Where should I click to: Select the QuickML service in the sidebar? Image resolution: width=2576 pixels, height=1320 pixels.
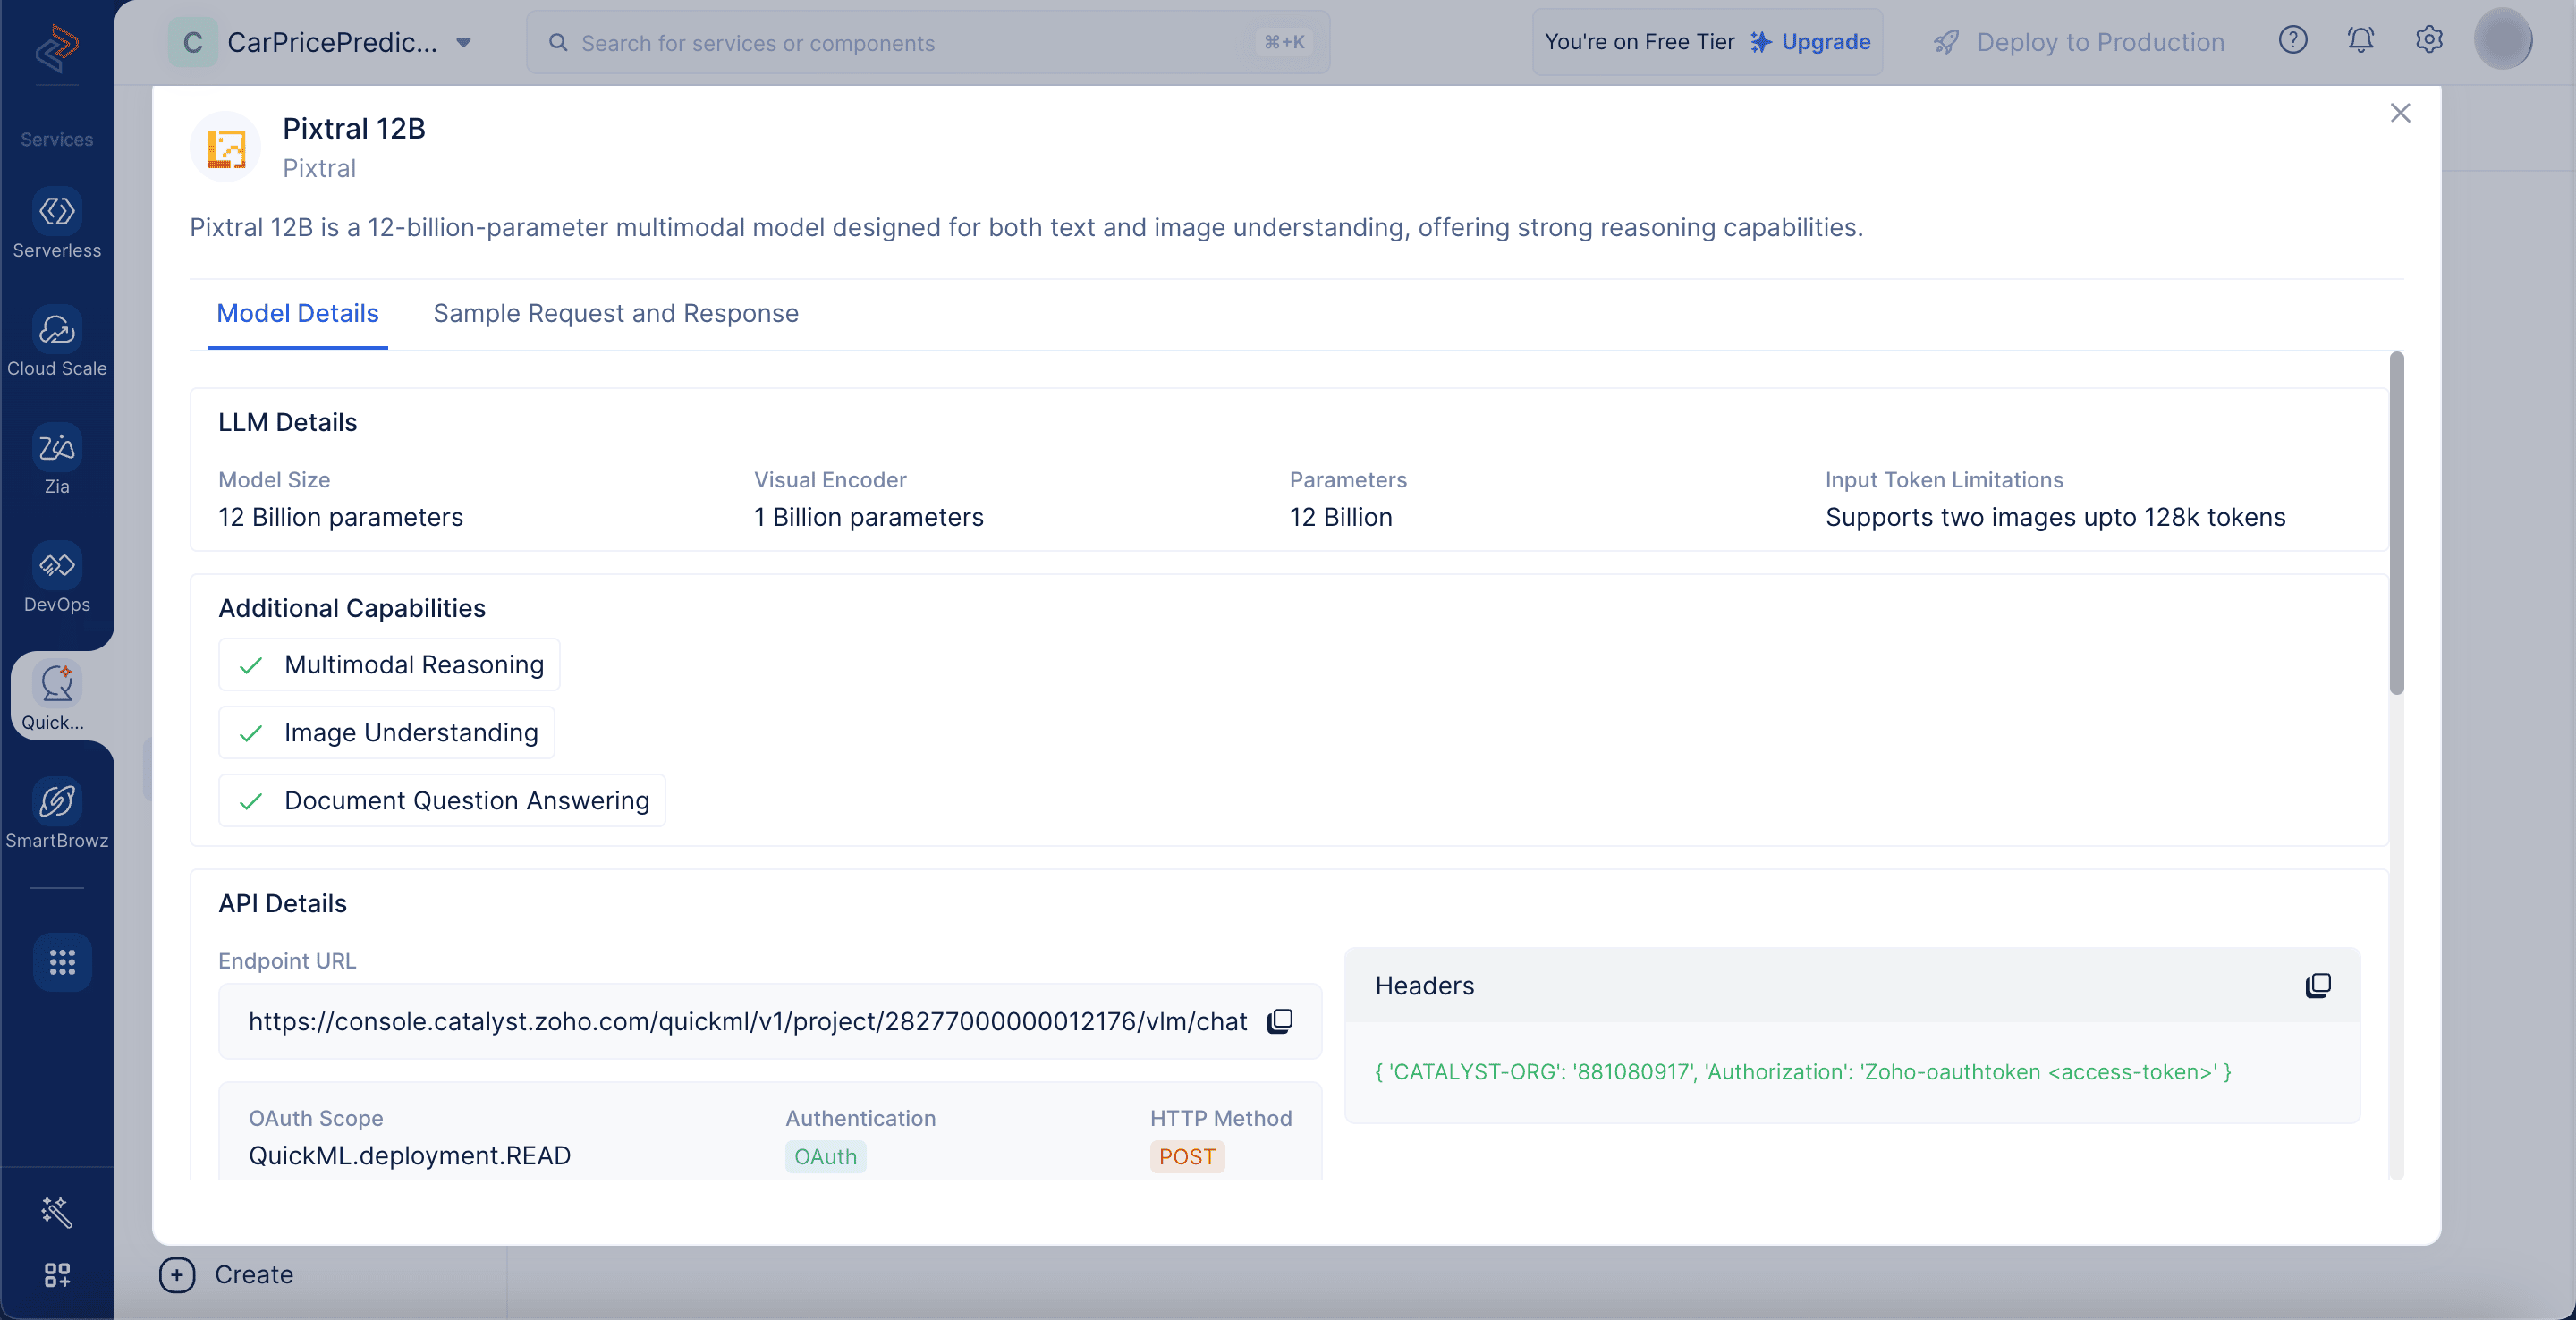point(57,696)
